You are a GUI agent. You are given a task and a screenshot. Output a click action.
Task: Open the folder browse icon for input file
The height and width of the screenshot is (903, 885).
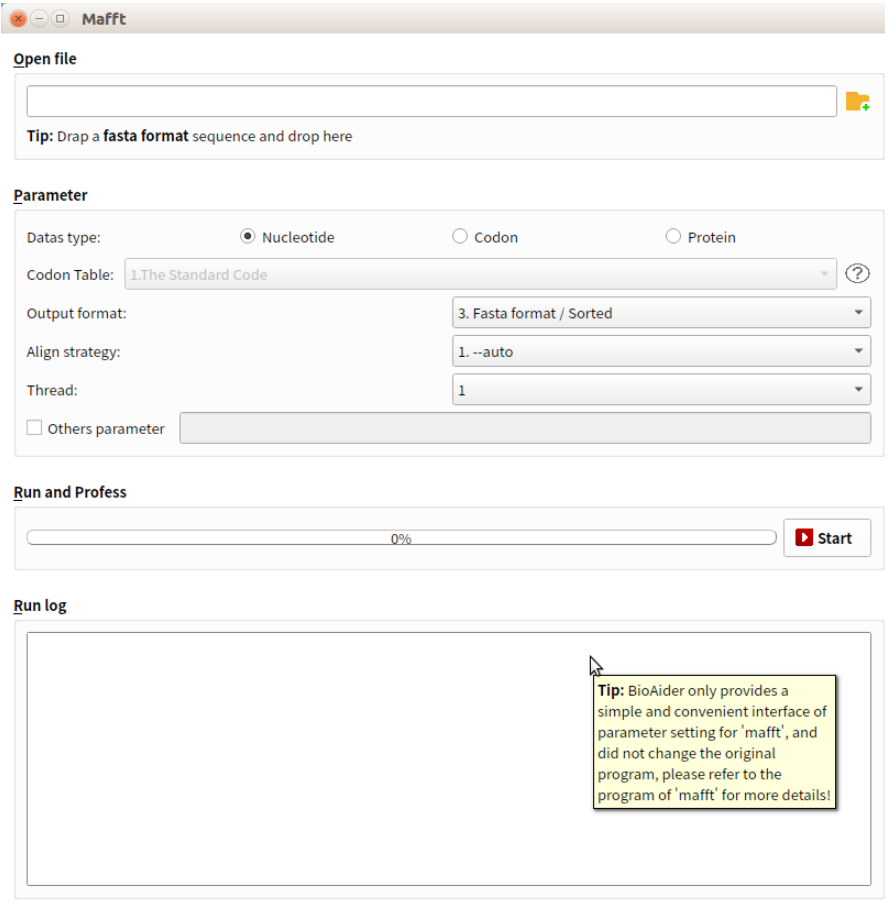(x=857, y=101)
